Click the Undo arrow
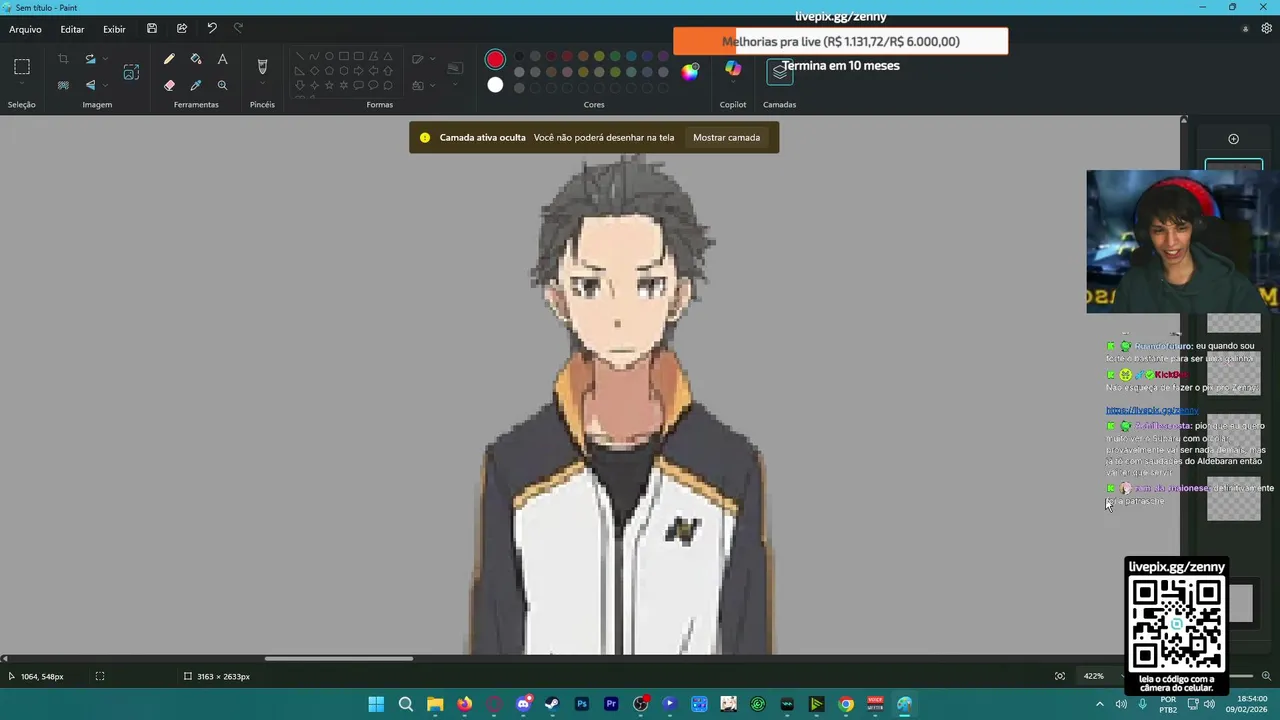The width and height of the screenshot is (1280, 720). point(211,29)
